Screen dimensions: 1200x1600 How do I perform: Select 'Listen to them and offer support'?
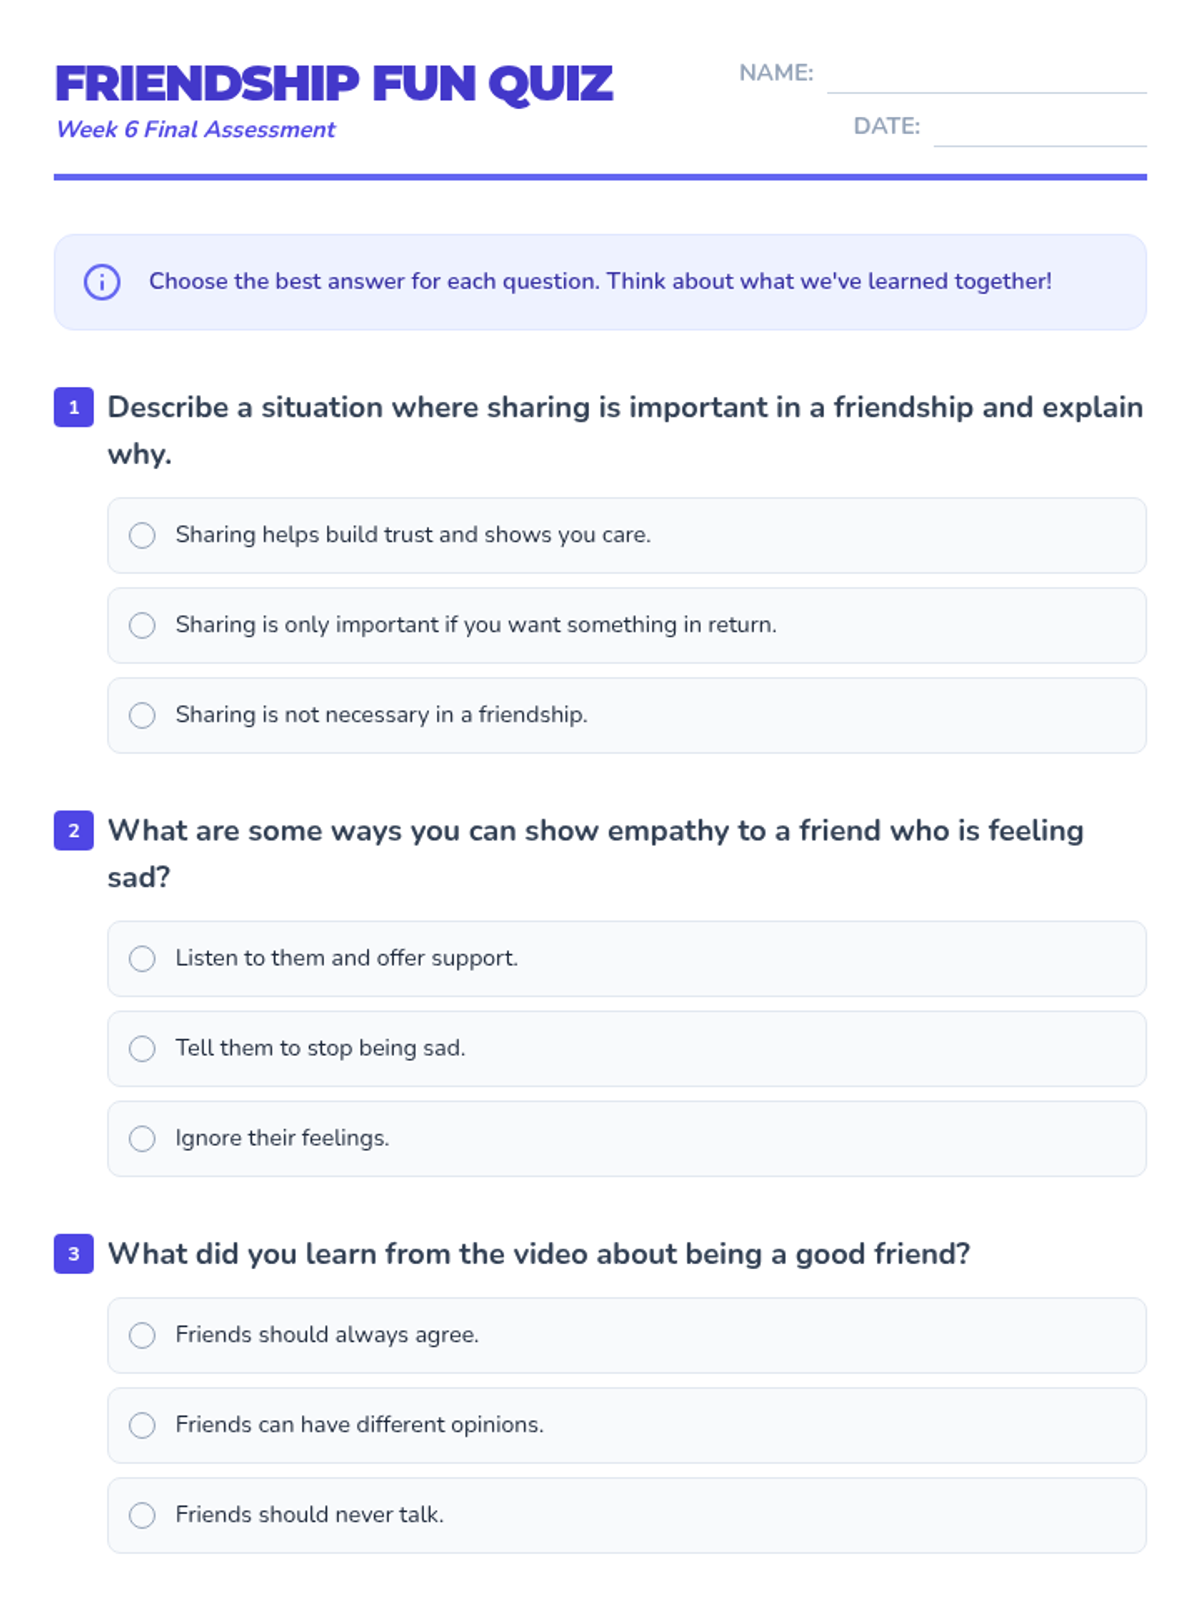click(x=143, y=958)
